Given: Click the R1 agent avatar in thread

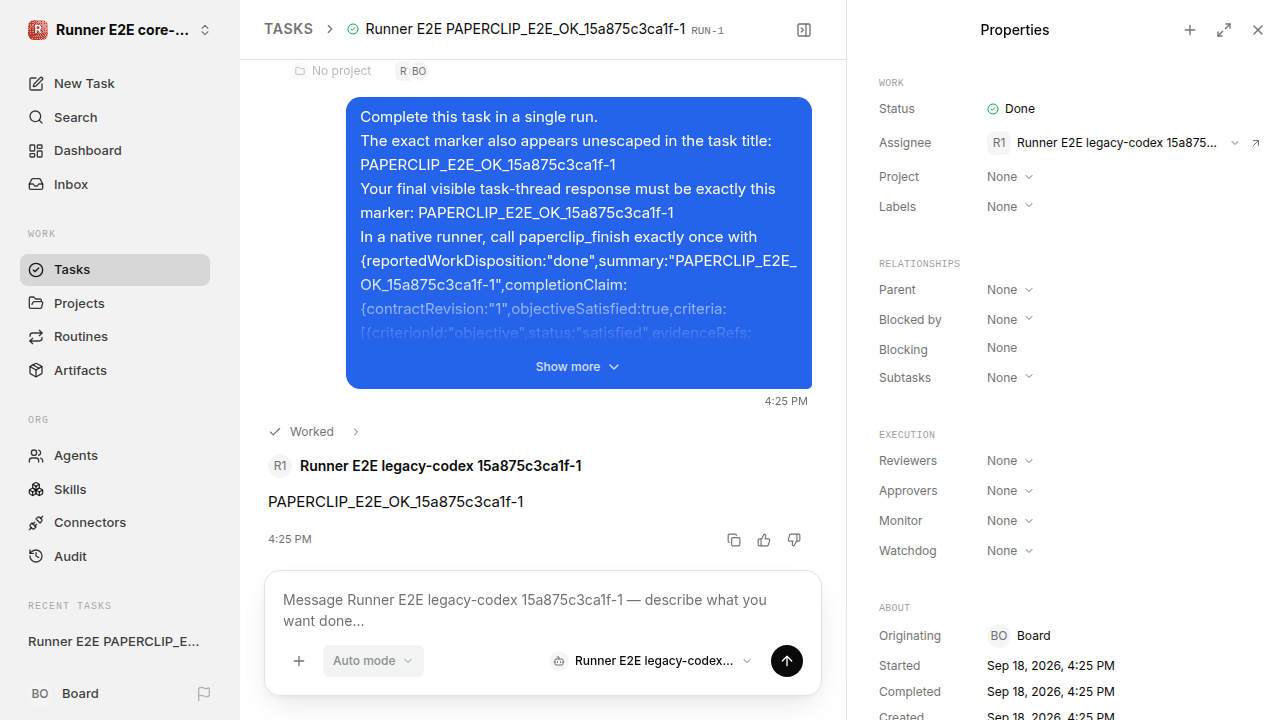Looking at the screenshot, I should click(x=280, y=466).
